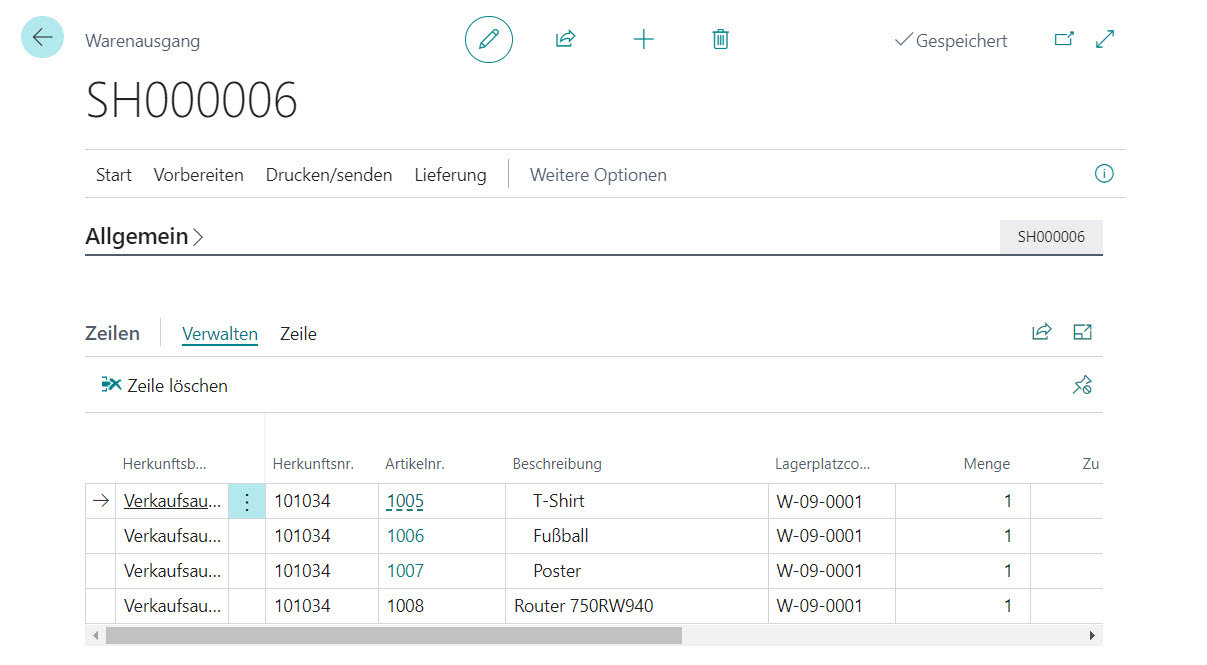The image size is (1207, 665).
Task: Maximize the Zeilen lines section
Action: click(x=1082, y=332)
